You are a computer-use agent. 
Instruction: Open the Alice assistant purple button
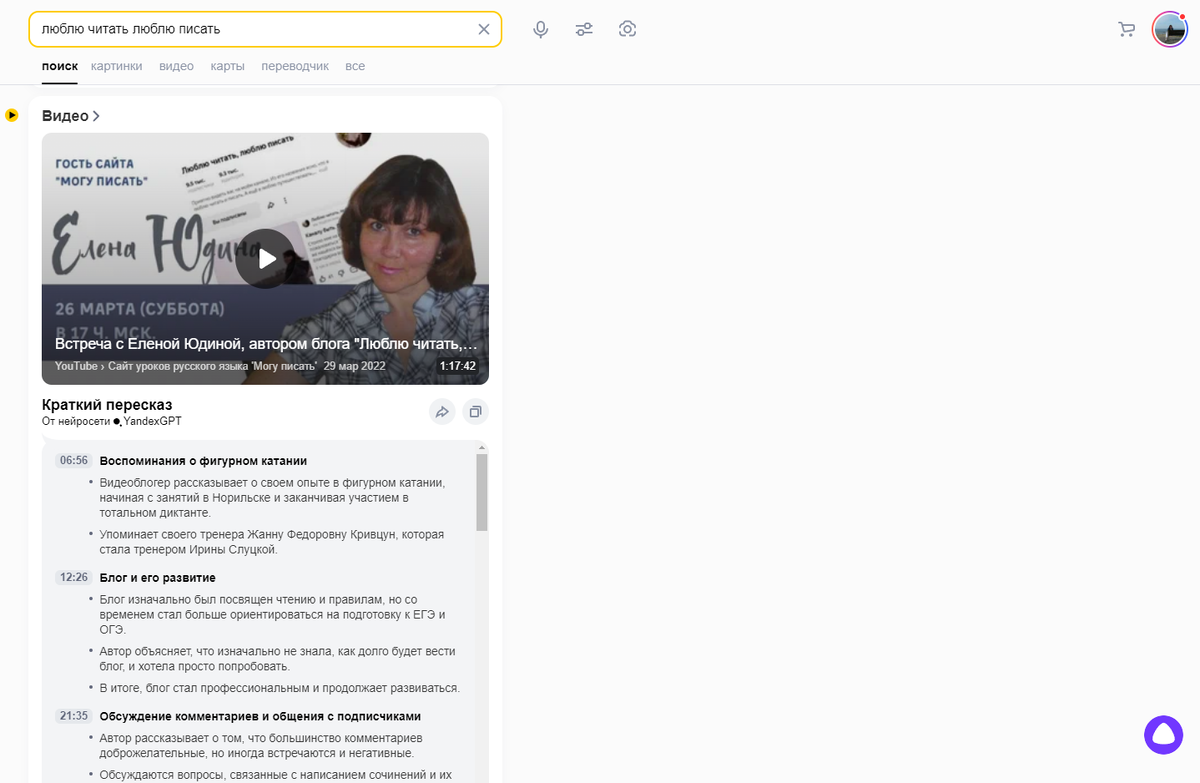(1163, 734)
